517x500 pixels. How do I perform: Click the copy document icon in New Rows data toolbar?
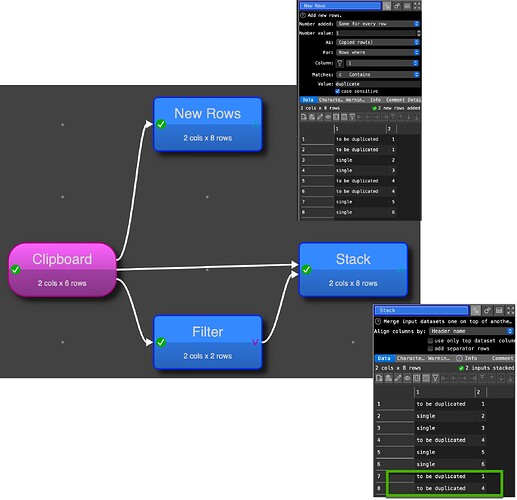click(x=303, y=117)
